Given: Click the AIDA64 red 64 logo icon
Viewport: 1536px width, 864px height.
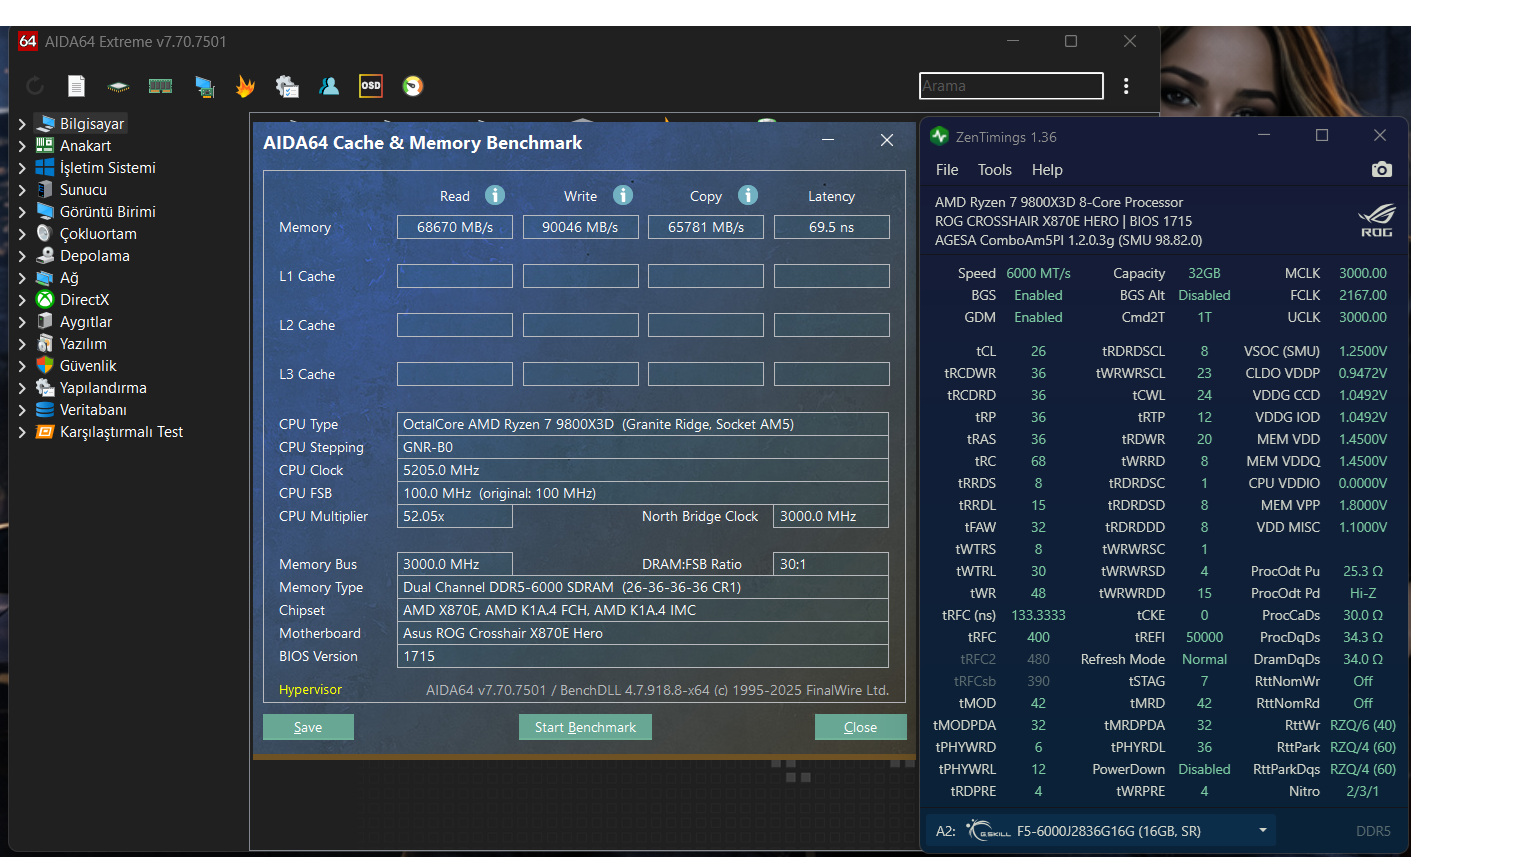Looking at the screenshot, I should click(27, 41).
